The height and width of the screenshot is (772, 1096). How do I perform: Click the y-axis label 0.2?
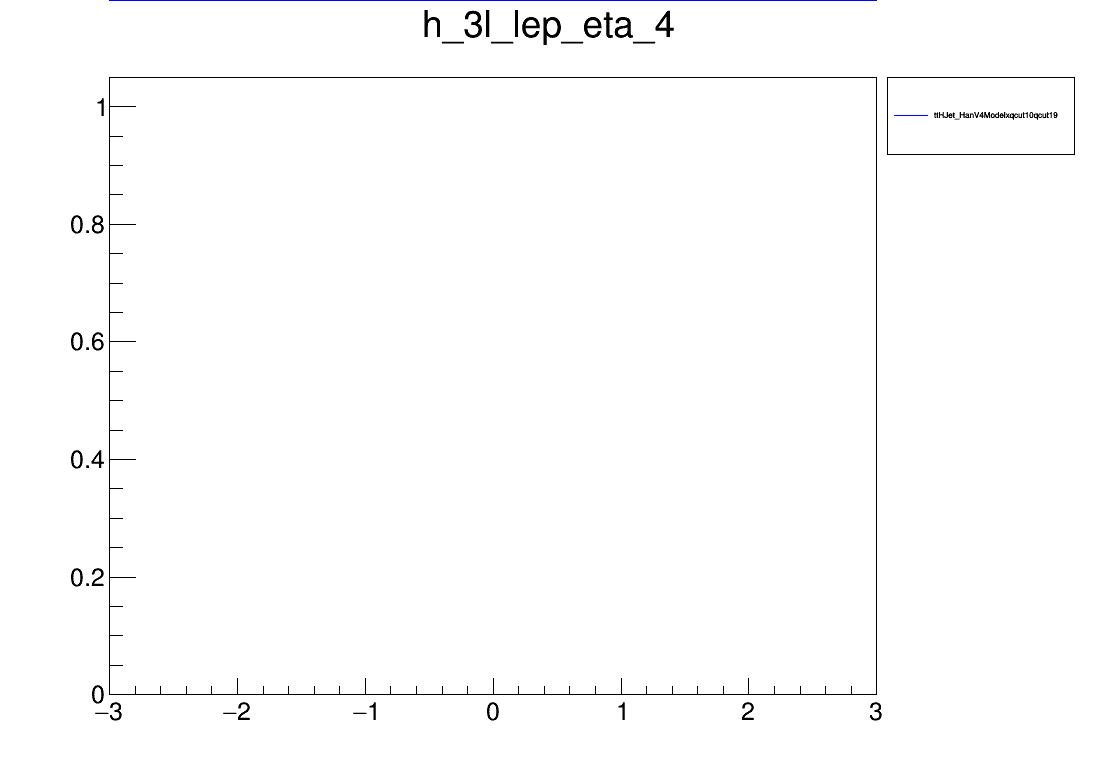click(87, 578)
